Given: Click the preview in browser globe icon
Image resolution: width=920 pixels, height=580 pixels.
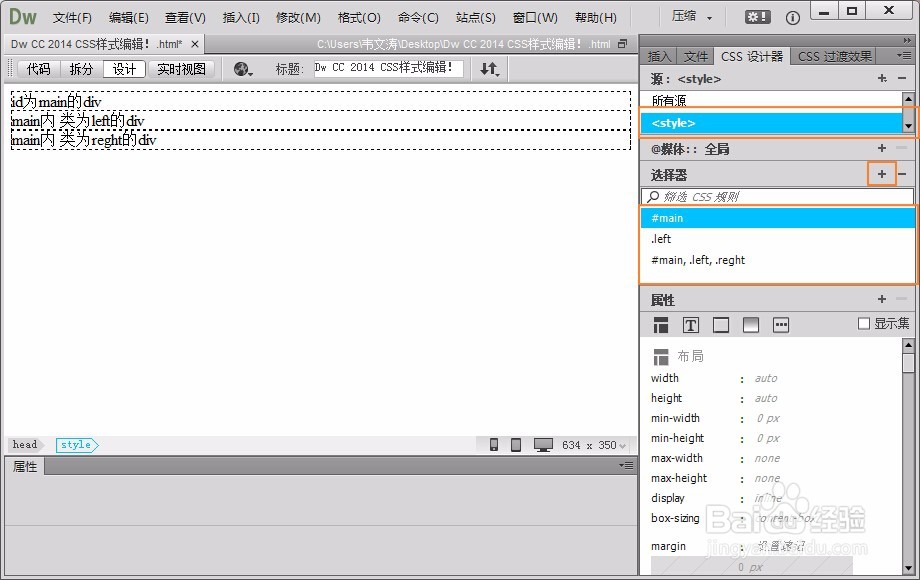Looking at the screenshot, I should click(242, 69).
